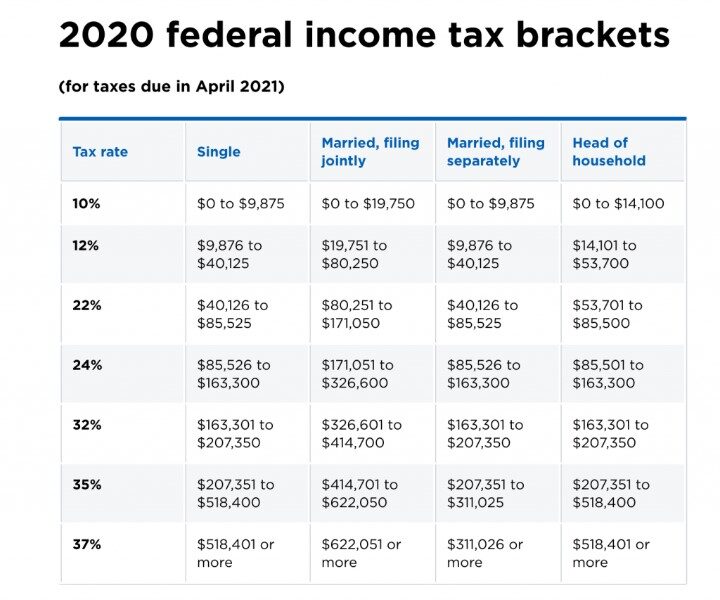
Task: Click the 24% tax rate row label
Action: point(87,365)
